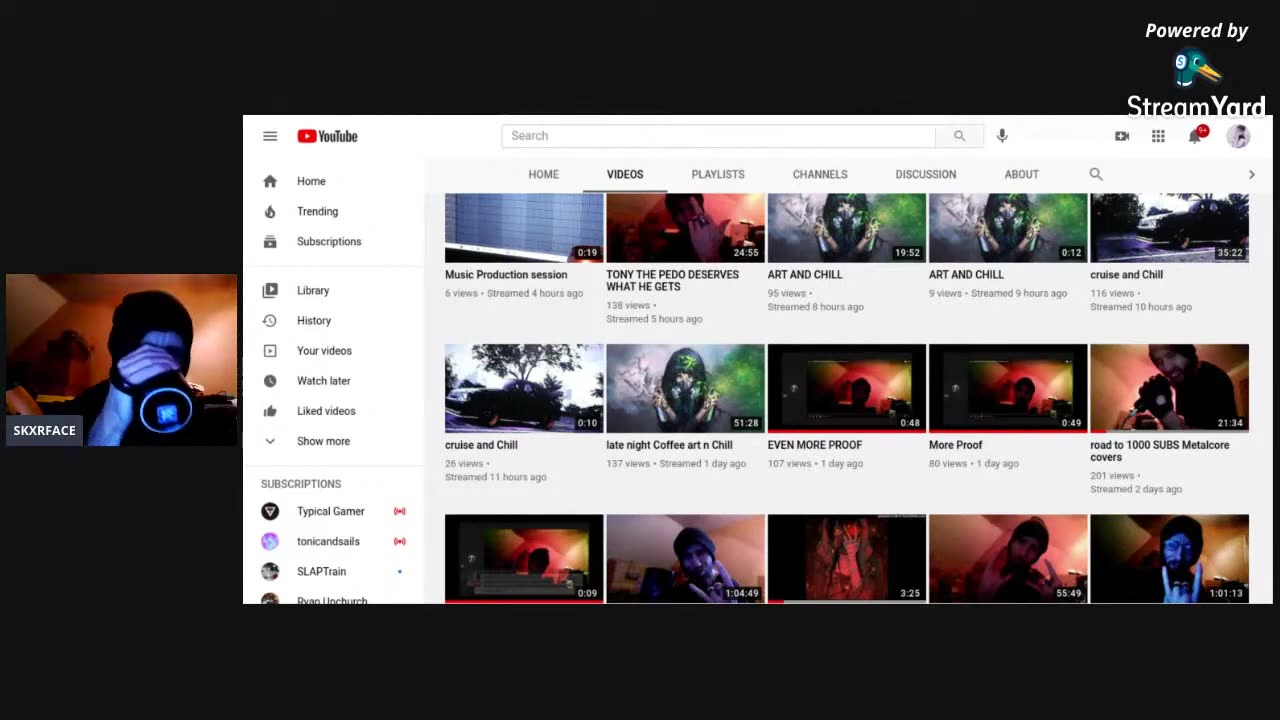Click into the Search input field
This screenshot has width=1280, height=720.
pyautogui.click(x=718, y=136)
